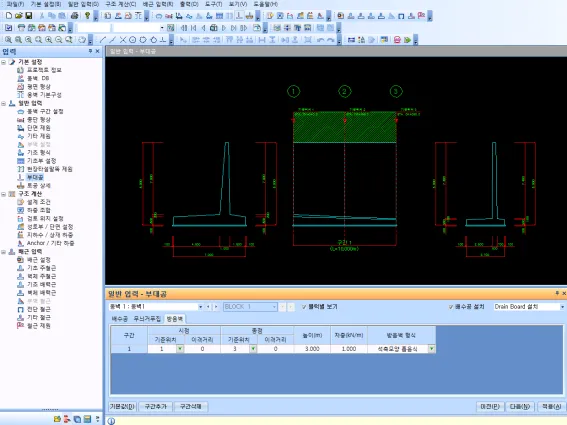Click the 높이(m) cell with value 3.000
This screenshot has height=425, width=567.
(312, 349)
